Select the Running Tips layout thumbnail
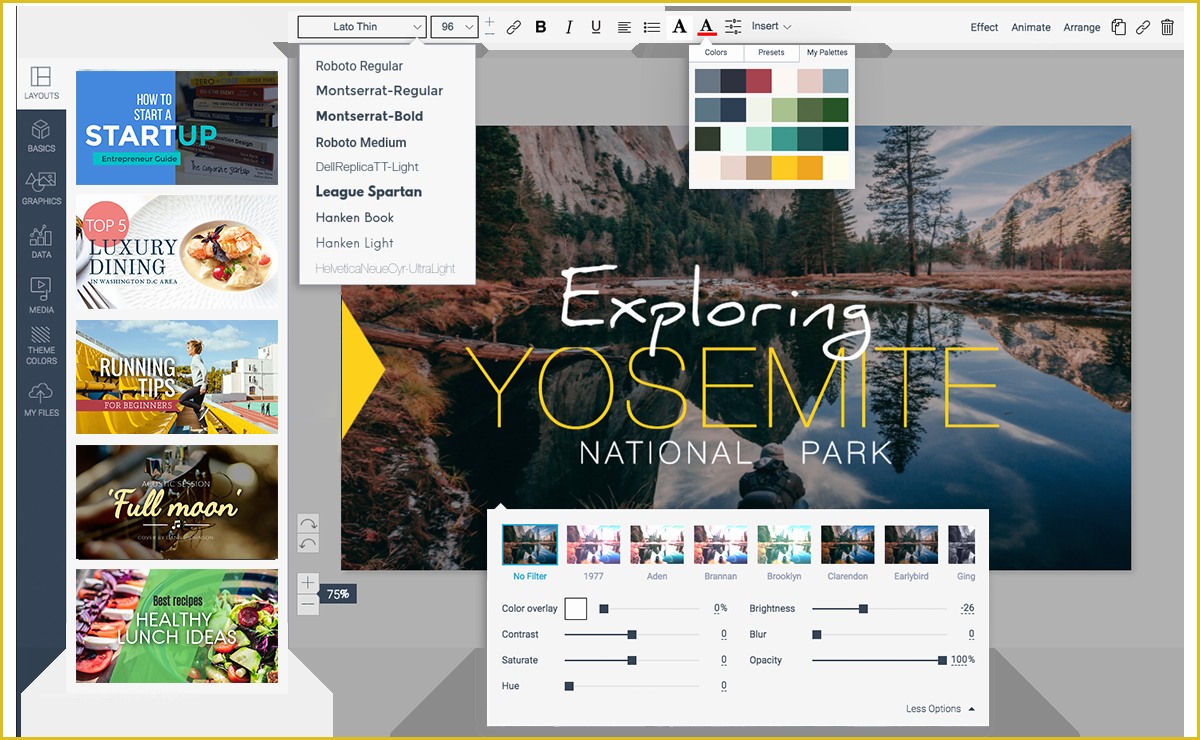Image resolution: width=1200 pixels, height=740 pixels. [x=177, y=377]
